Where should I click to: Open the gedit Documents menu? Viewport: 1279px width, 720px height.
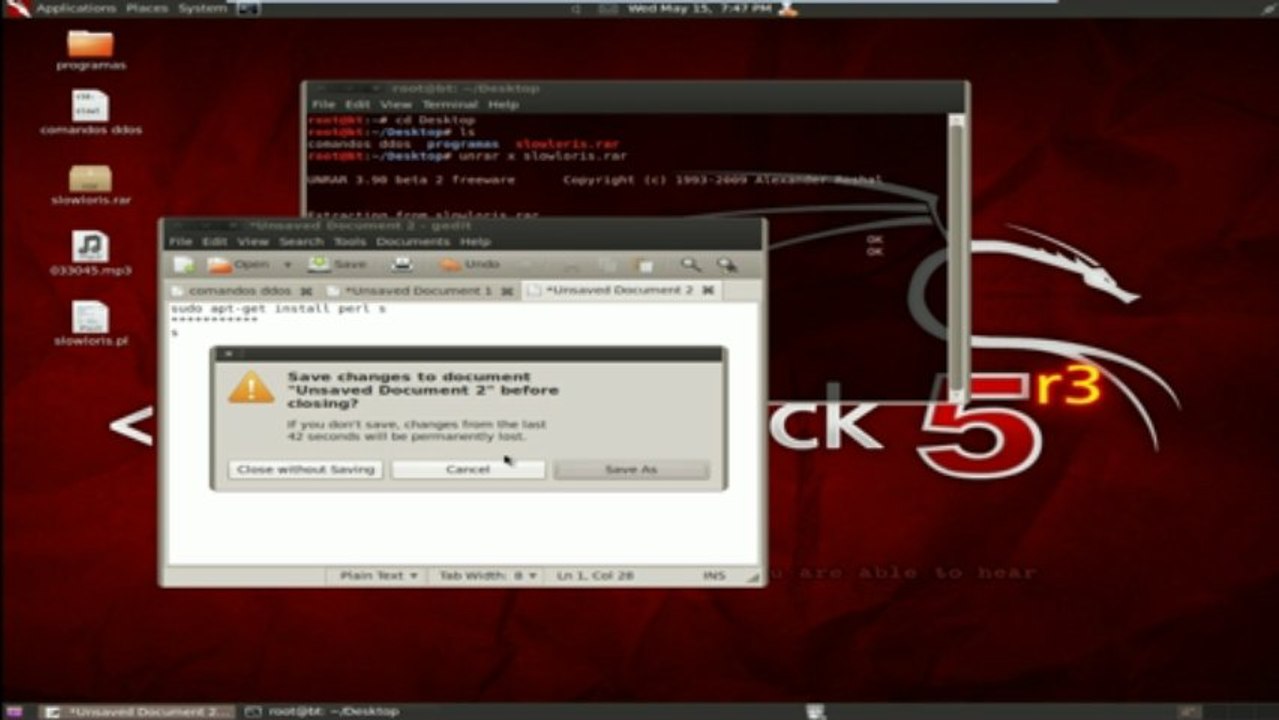(413, 241)
